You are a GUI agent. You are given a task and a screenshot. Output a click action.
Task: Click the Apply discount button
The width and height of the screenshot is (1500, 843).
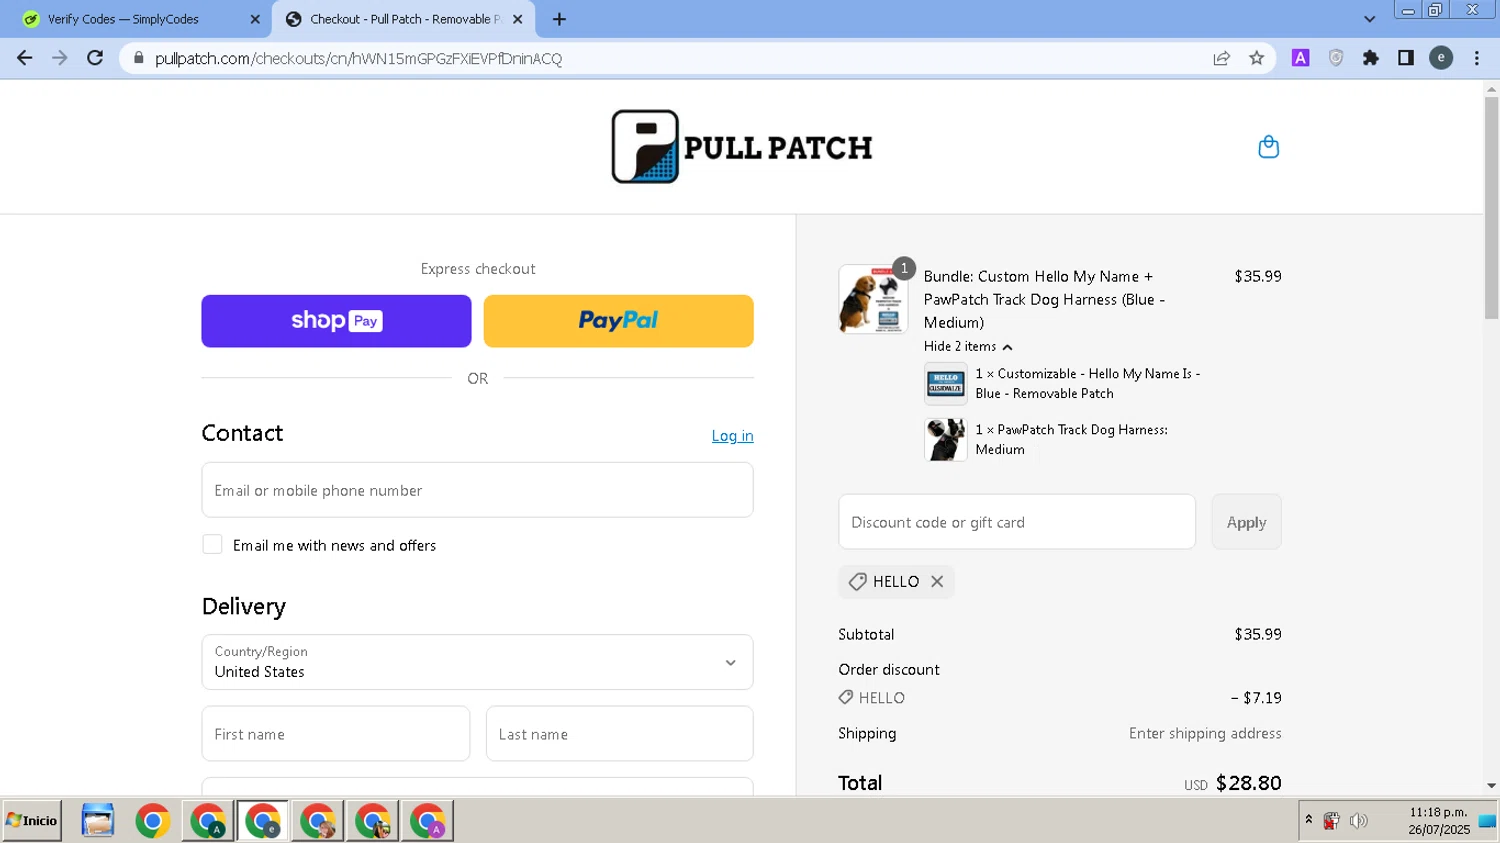(1246, 522)
